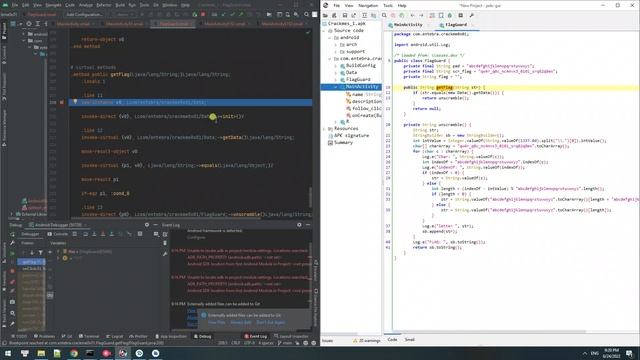This screenshot has height=360, width=640.
Task: Open the Navigation menu in JADX
Action: click(x=368, y=6)
